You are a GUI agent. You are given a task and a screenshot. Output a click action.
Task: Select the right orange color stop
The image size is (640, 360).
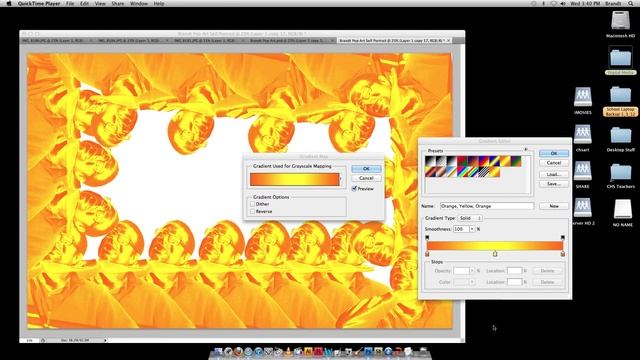(562, 254)
